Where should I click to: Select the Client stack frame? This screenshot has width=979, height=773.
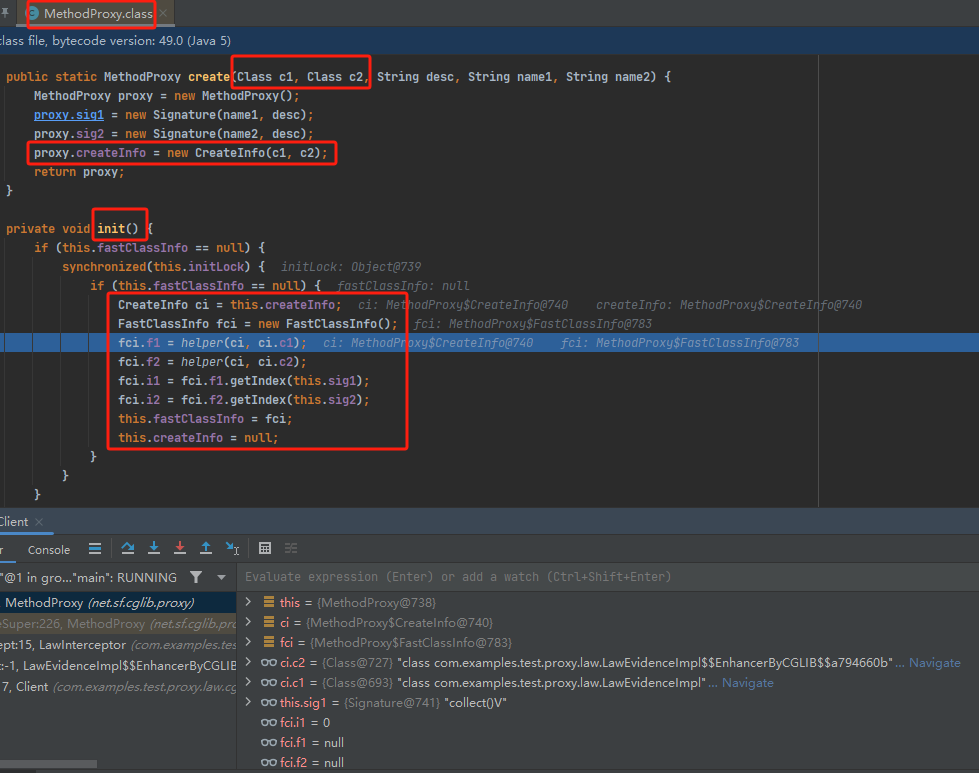(x=118, y=687)
